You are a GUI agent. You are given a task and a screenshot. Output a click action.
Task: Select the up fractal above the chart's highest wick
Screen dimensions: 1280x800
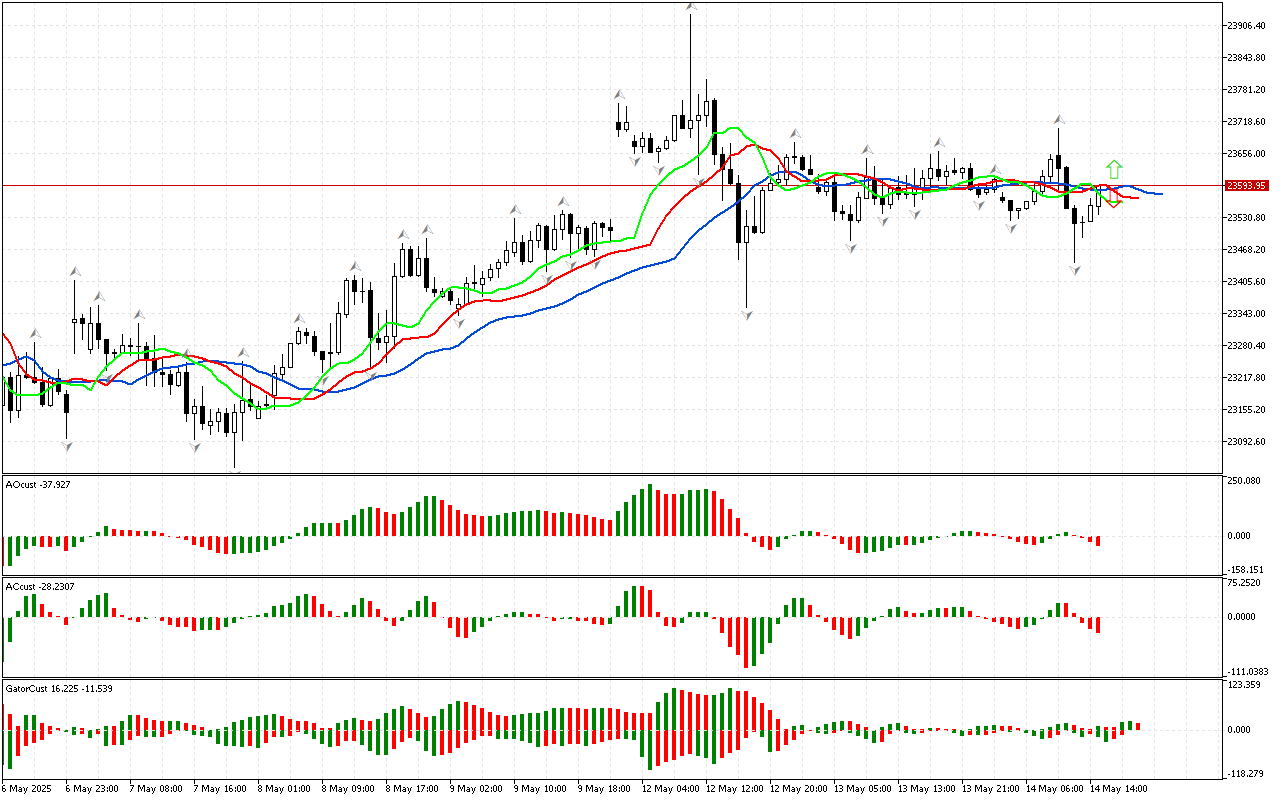click(691, 8)
